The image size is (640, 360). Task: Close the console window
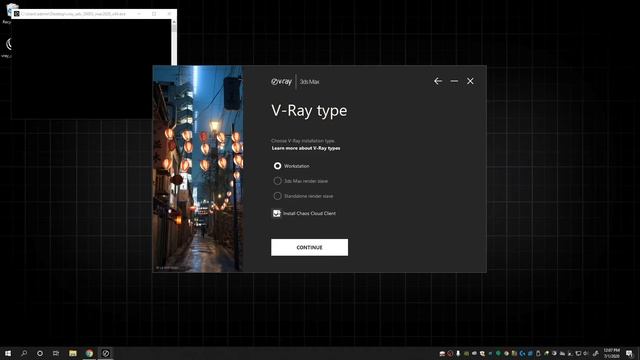[x=169, y=14]
